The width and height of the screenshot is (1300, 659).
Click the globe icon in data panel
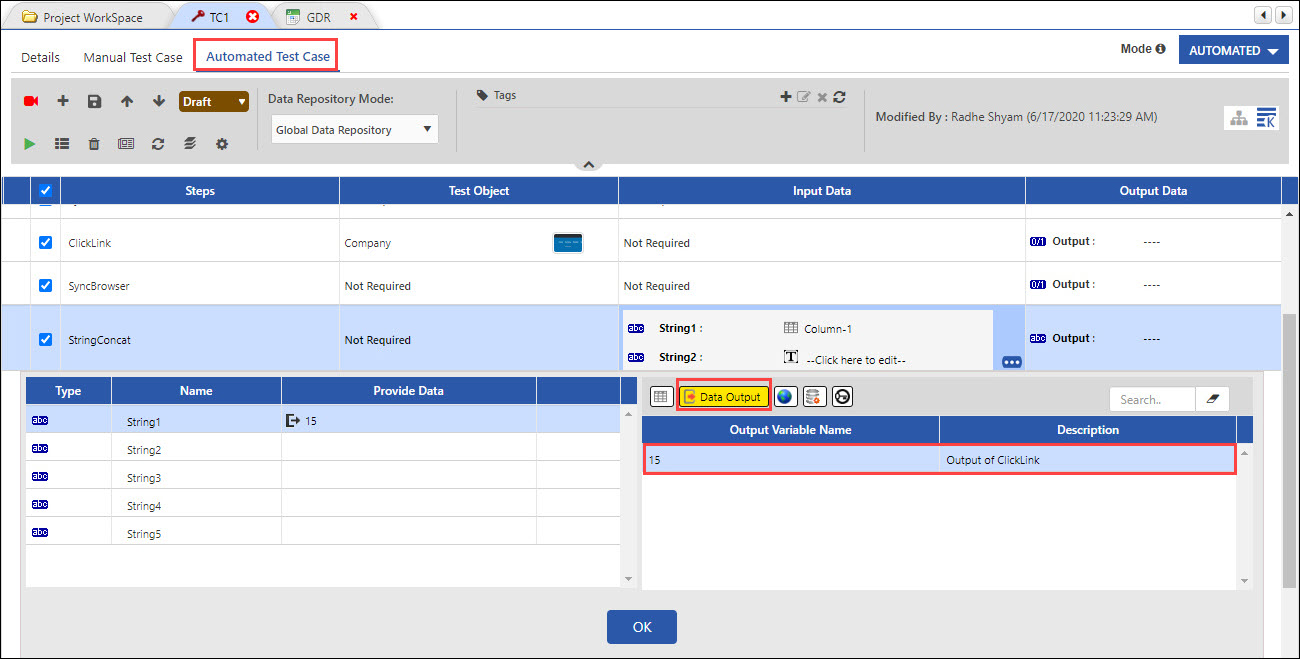pyautogui.click(x=785, y=397)
